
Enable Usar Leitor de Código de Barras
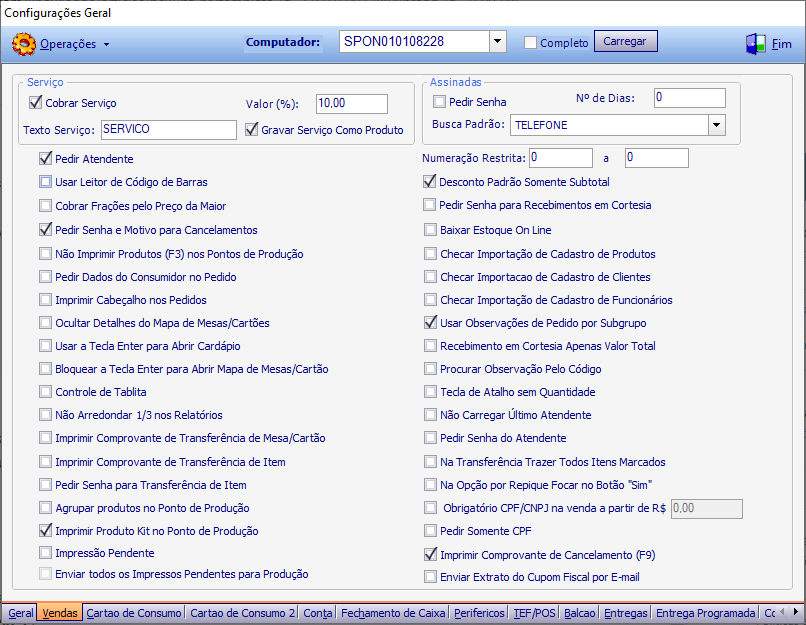pos(46,182)
